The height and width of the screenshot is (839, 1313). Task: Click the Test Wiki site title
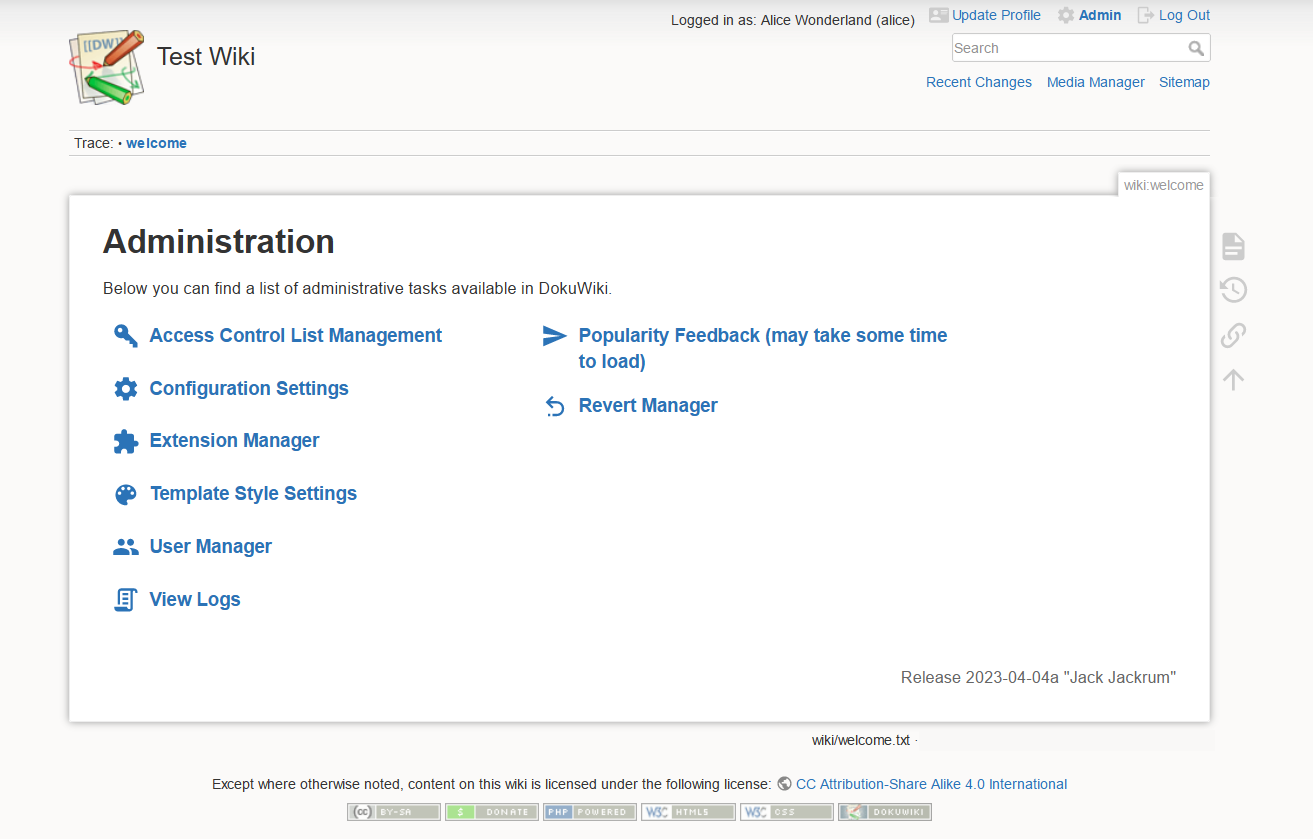pos(206,57)
